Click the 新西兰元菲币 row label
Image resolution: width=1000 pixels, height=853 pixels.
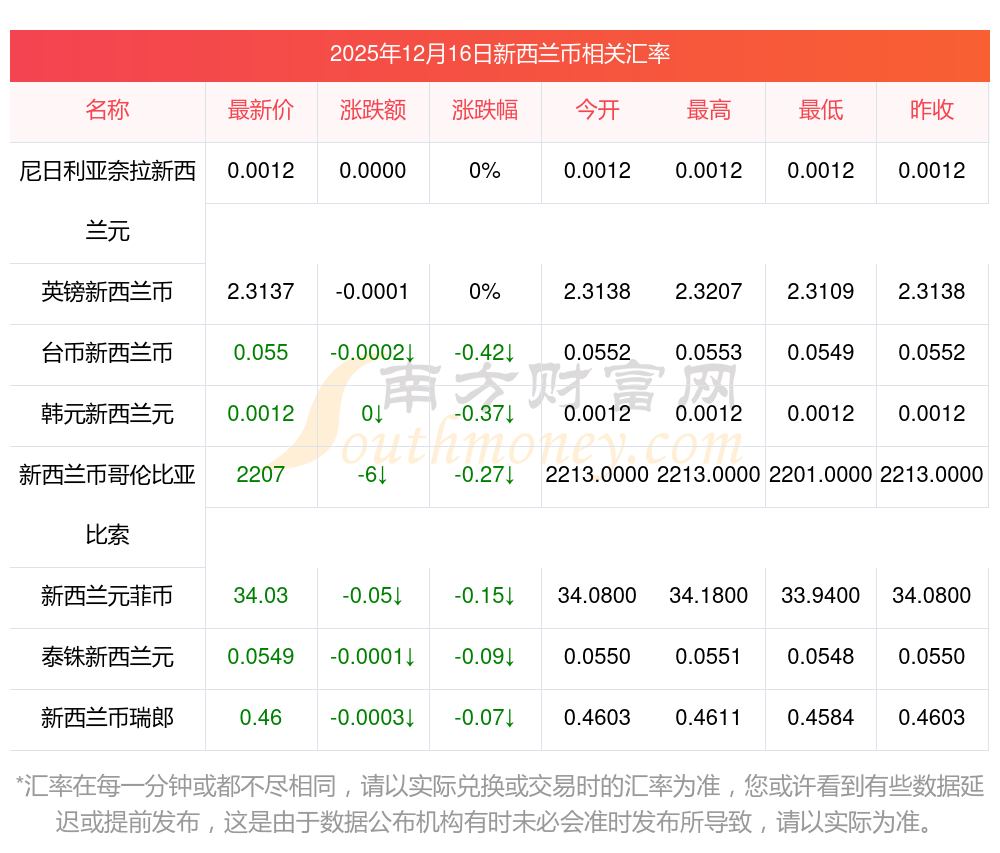point(107,595)
